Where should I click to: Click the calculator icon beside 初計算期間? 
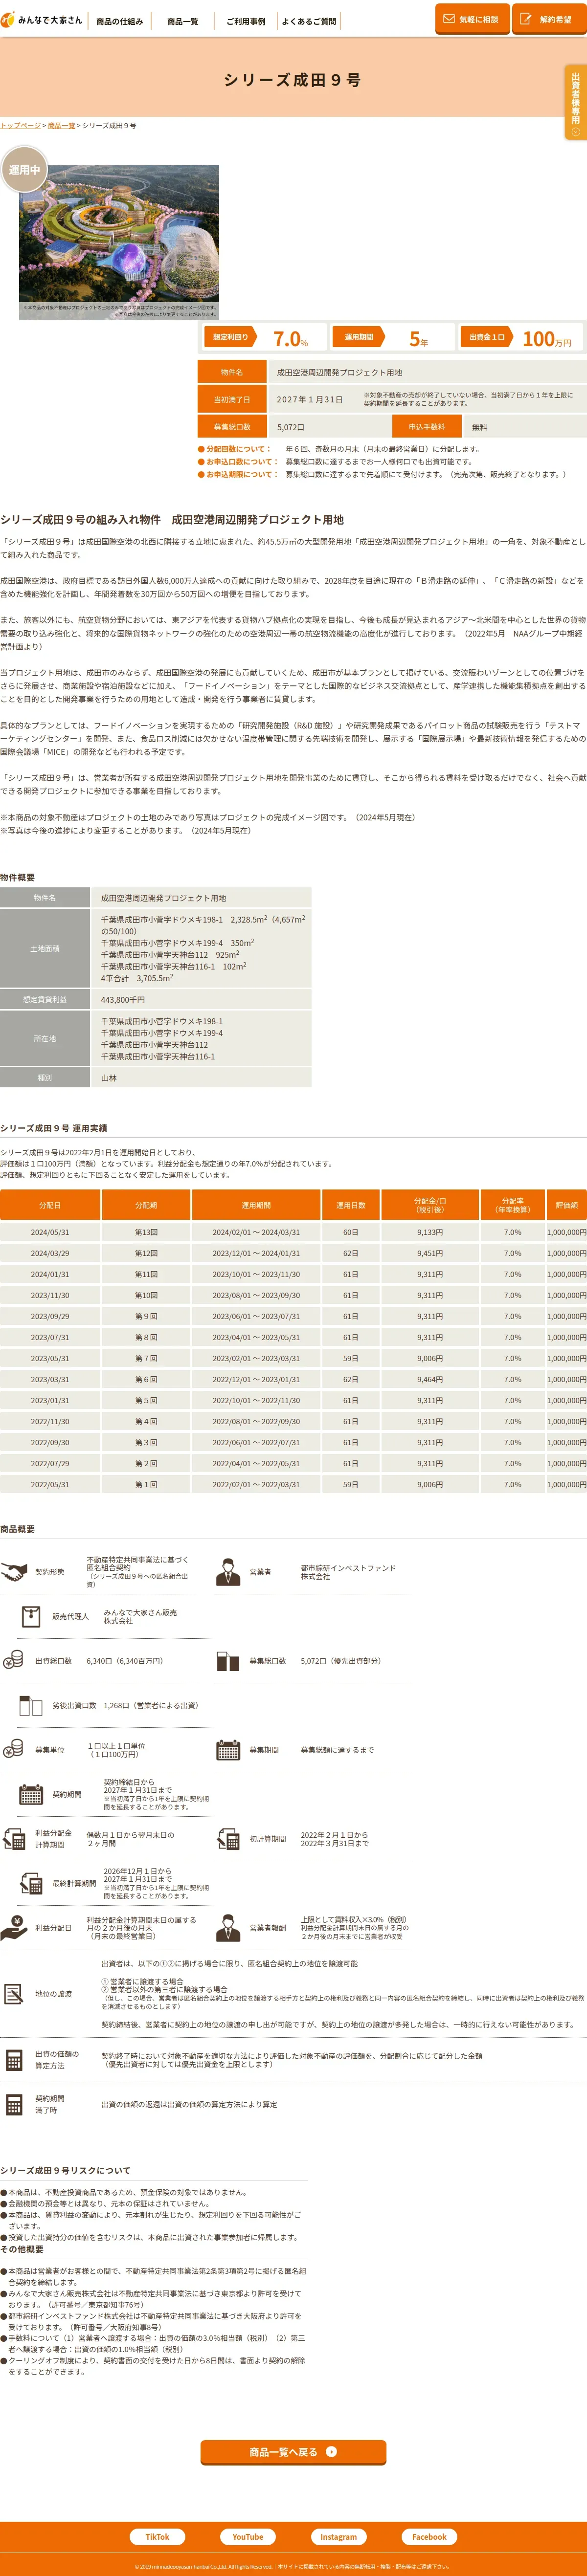coord(227,1839)
